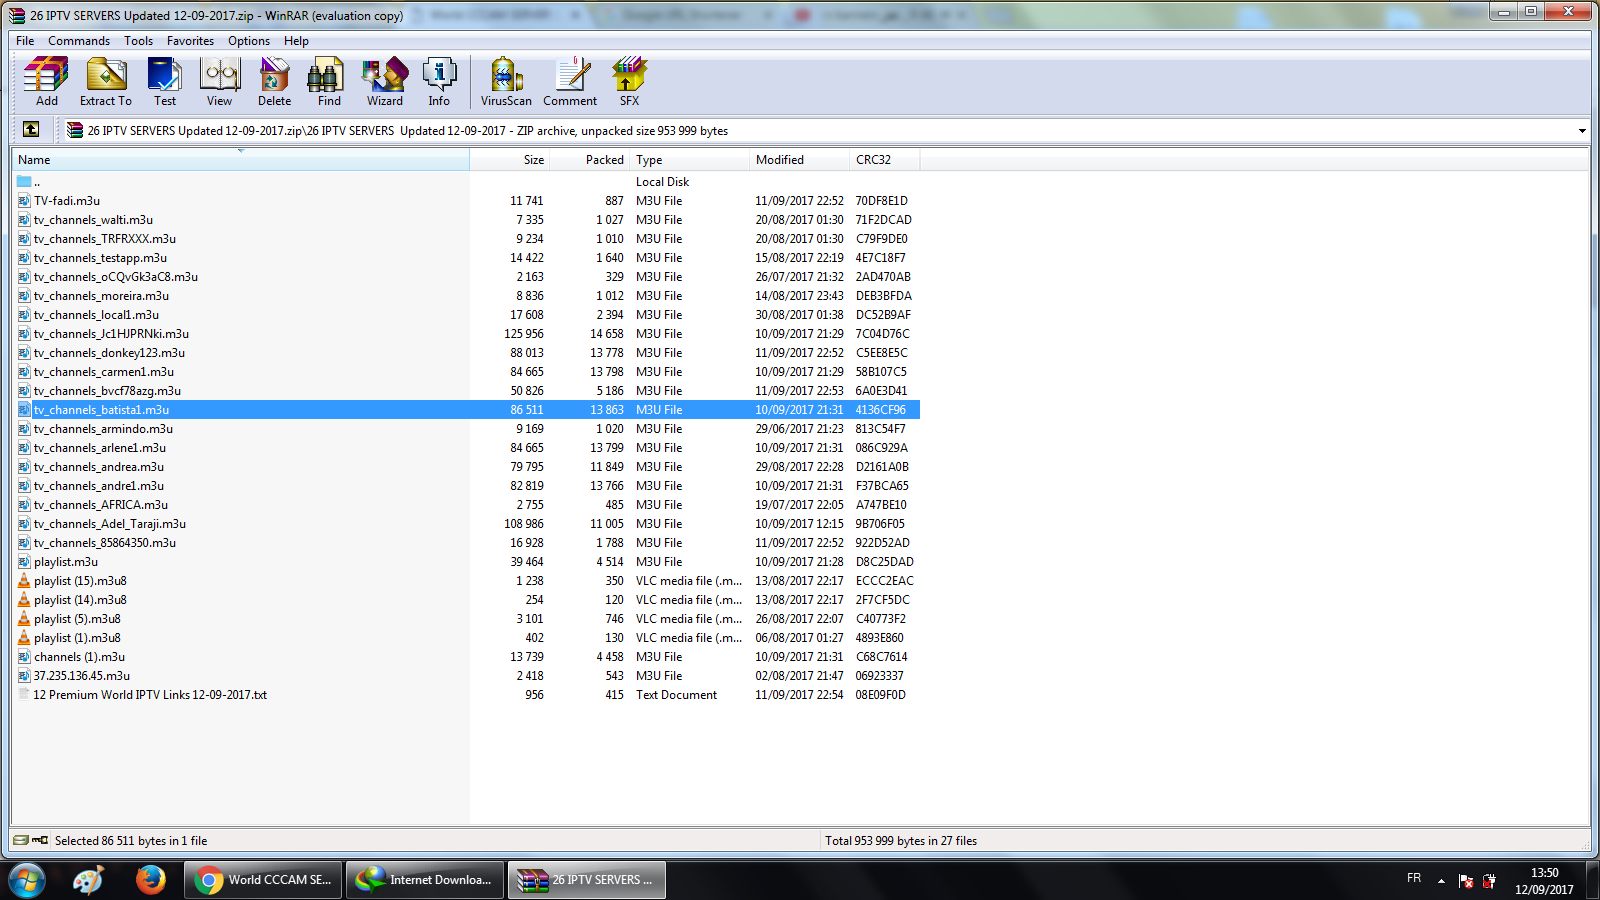
Task: Open the File menu
Action: pyautogui.click(x=25, y=41)
